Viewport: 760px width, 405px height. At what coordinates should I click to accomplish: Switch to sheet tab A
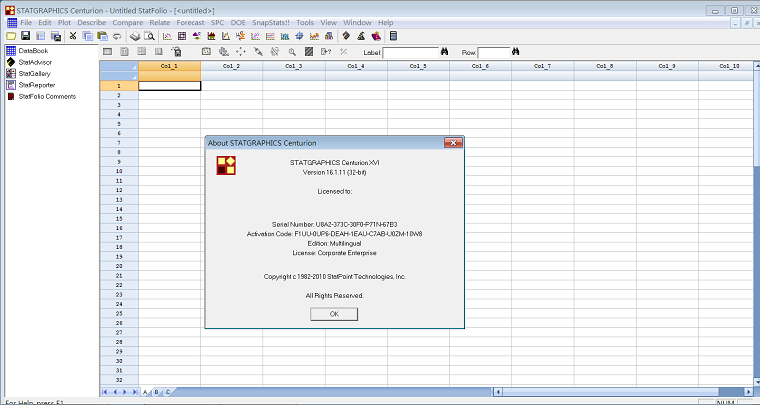(145, 392)
